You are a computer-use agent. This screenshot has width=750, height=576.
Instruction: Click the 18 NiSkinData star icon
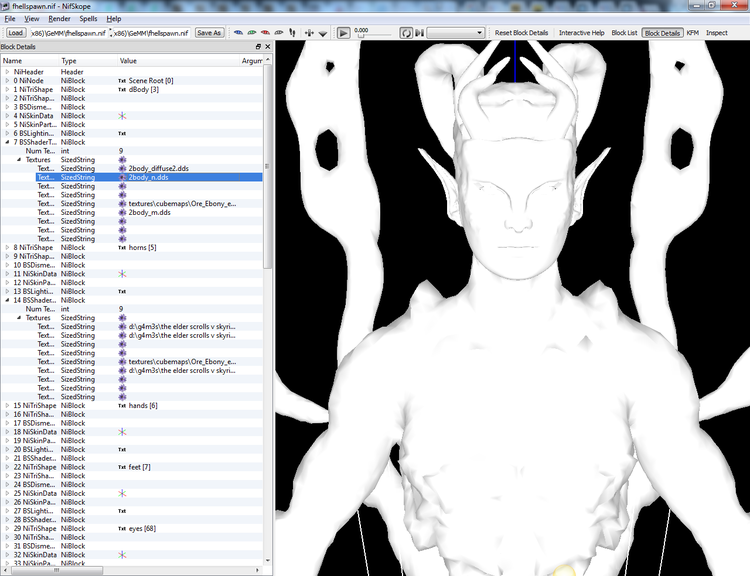122,432
